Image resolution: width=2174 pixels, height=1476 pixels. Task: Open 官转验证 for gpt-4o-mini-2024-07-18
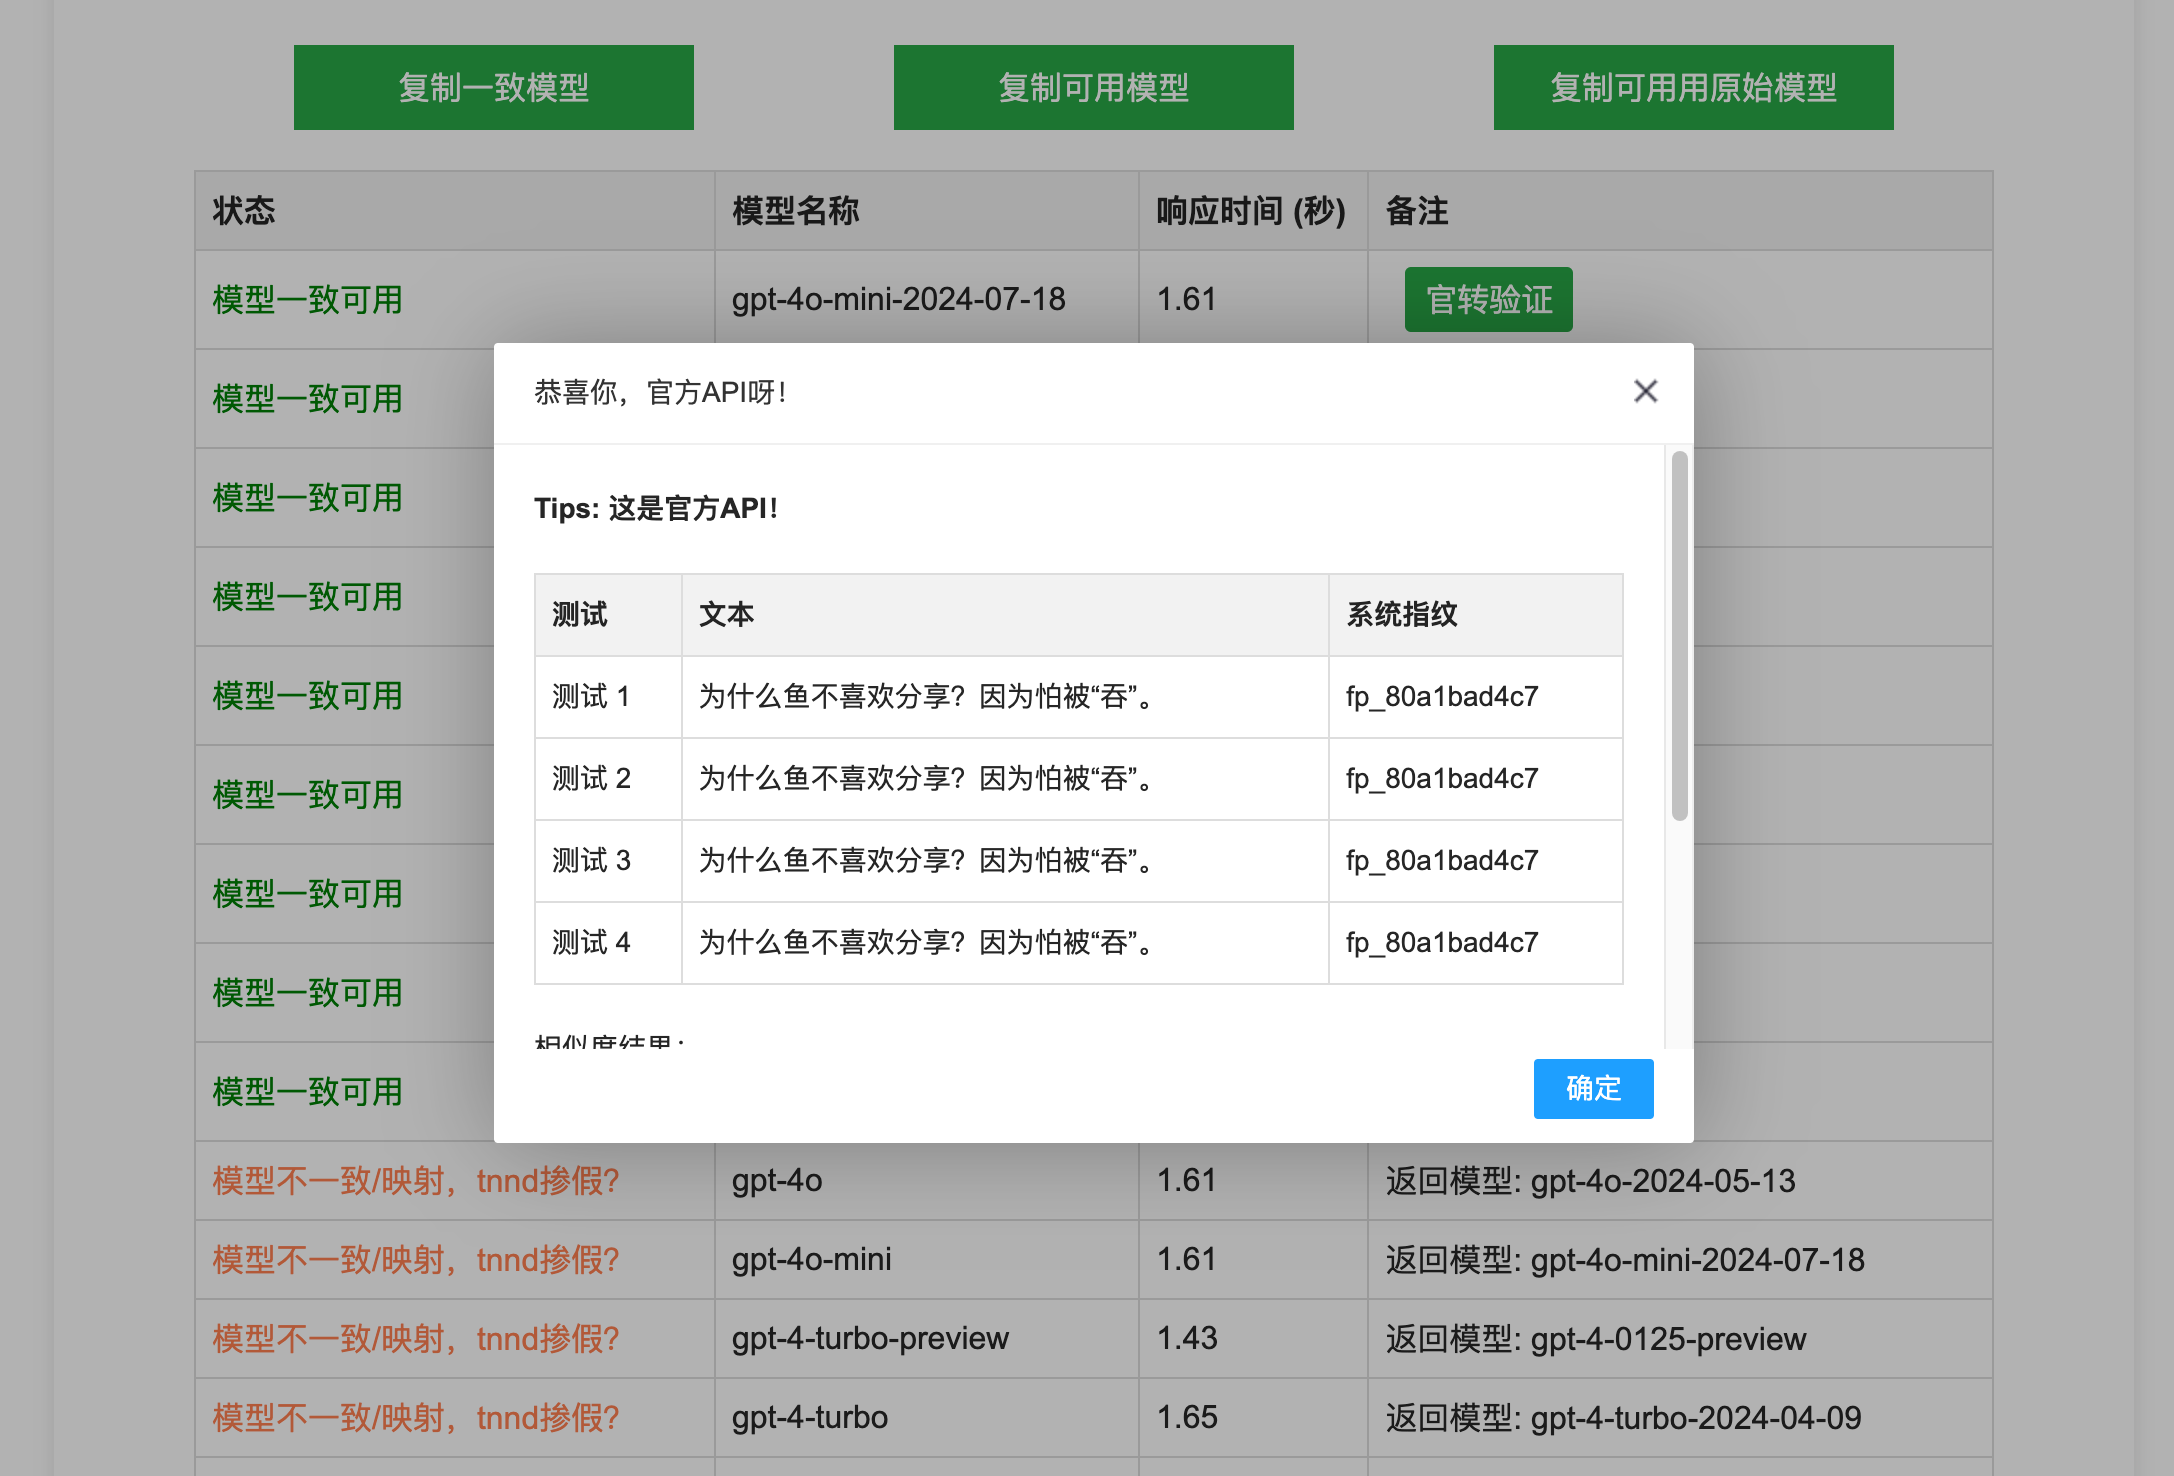(x=1488, y=299)
